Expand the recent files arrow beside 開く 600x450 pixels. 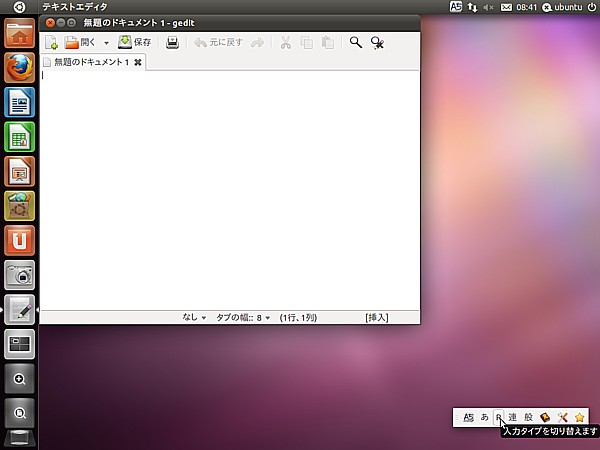pos(106,43)
